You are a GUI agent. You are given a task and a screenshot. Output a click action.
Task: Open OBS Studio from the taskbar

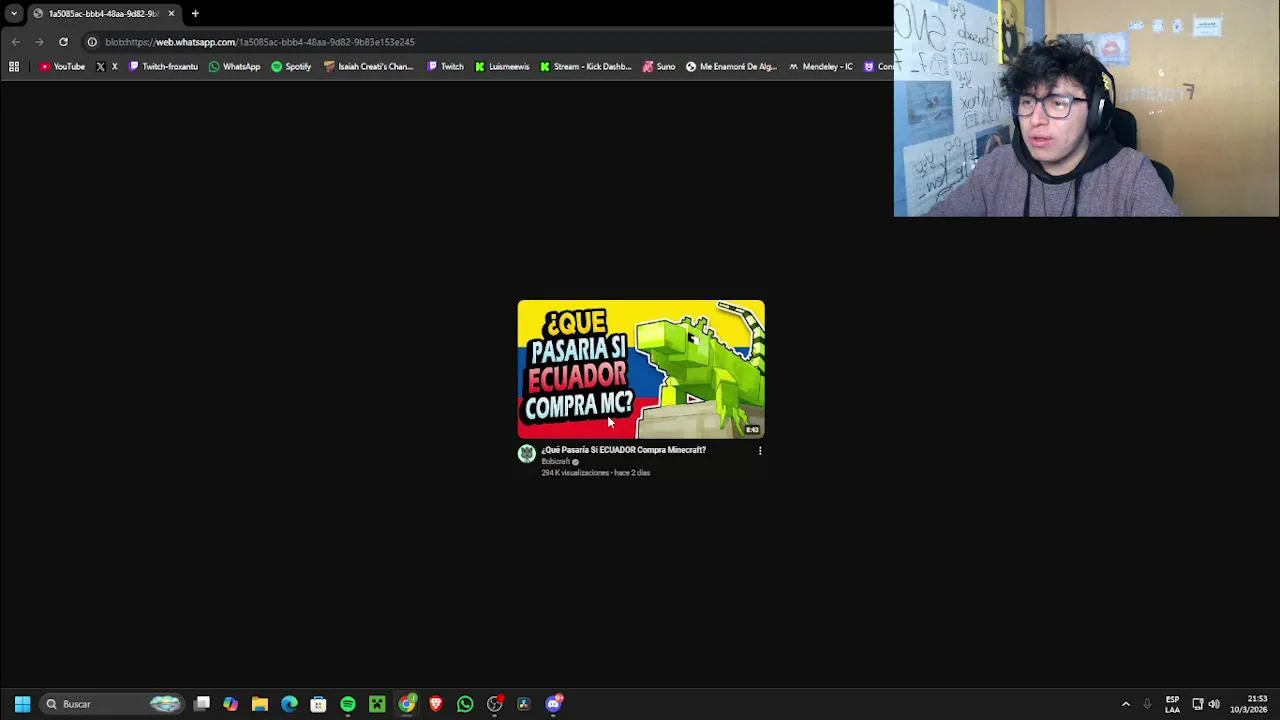pyautogui.click(x=494, y=704)
